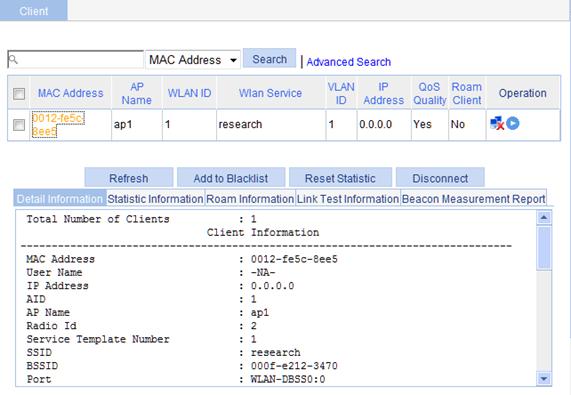
Task: Click the Search button
Action: (269, 59)
